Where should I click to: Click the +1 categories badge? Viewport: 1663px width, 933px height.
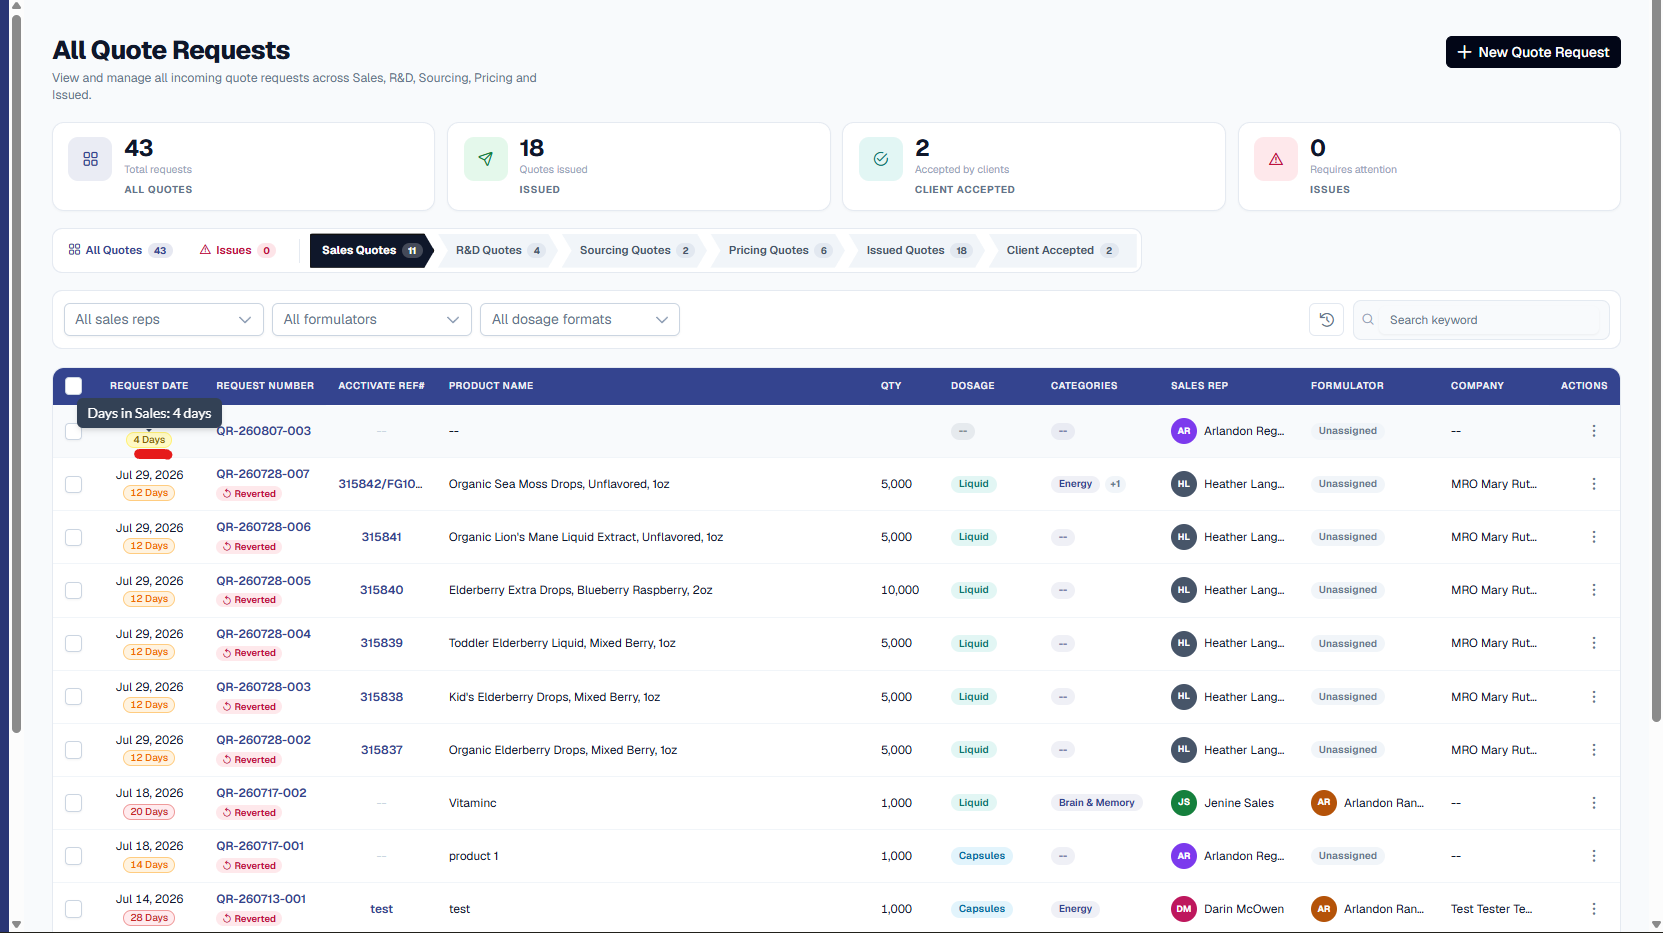click(1115, 484)
